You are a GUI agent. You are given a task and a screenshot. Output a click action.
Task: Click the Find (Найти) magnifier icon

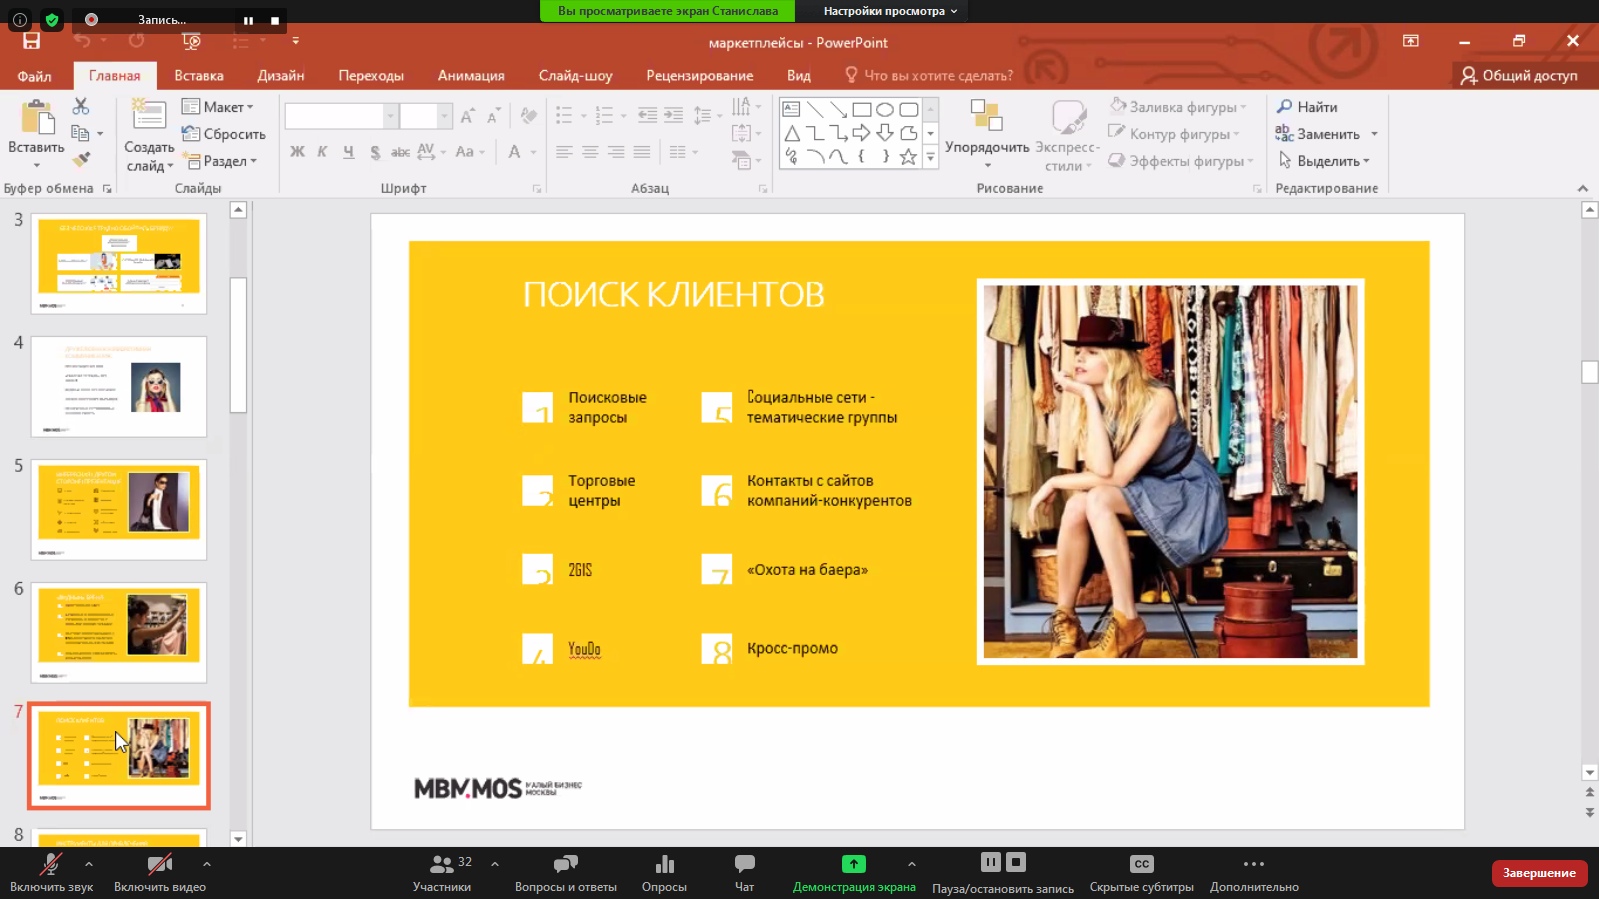click(x=1285, y=106)
